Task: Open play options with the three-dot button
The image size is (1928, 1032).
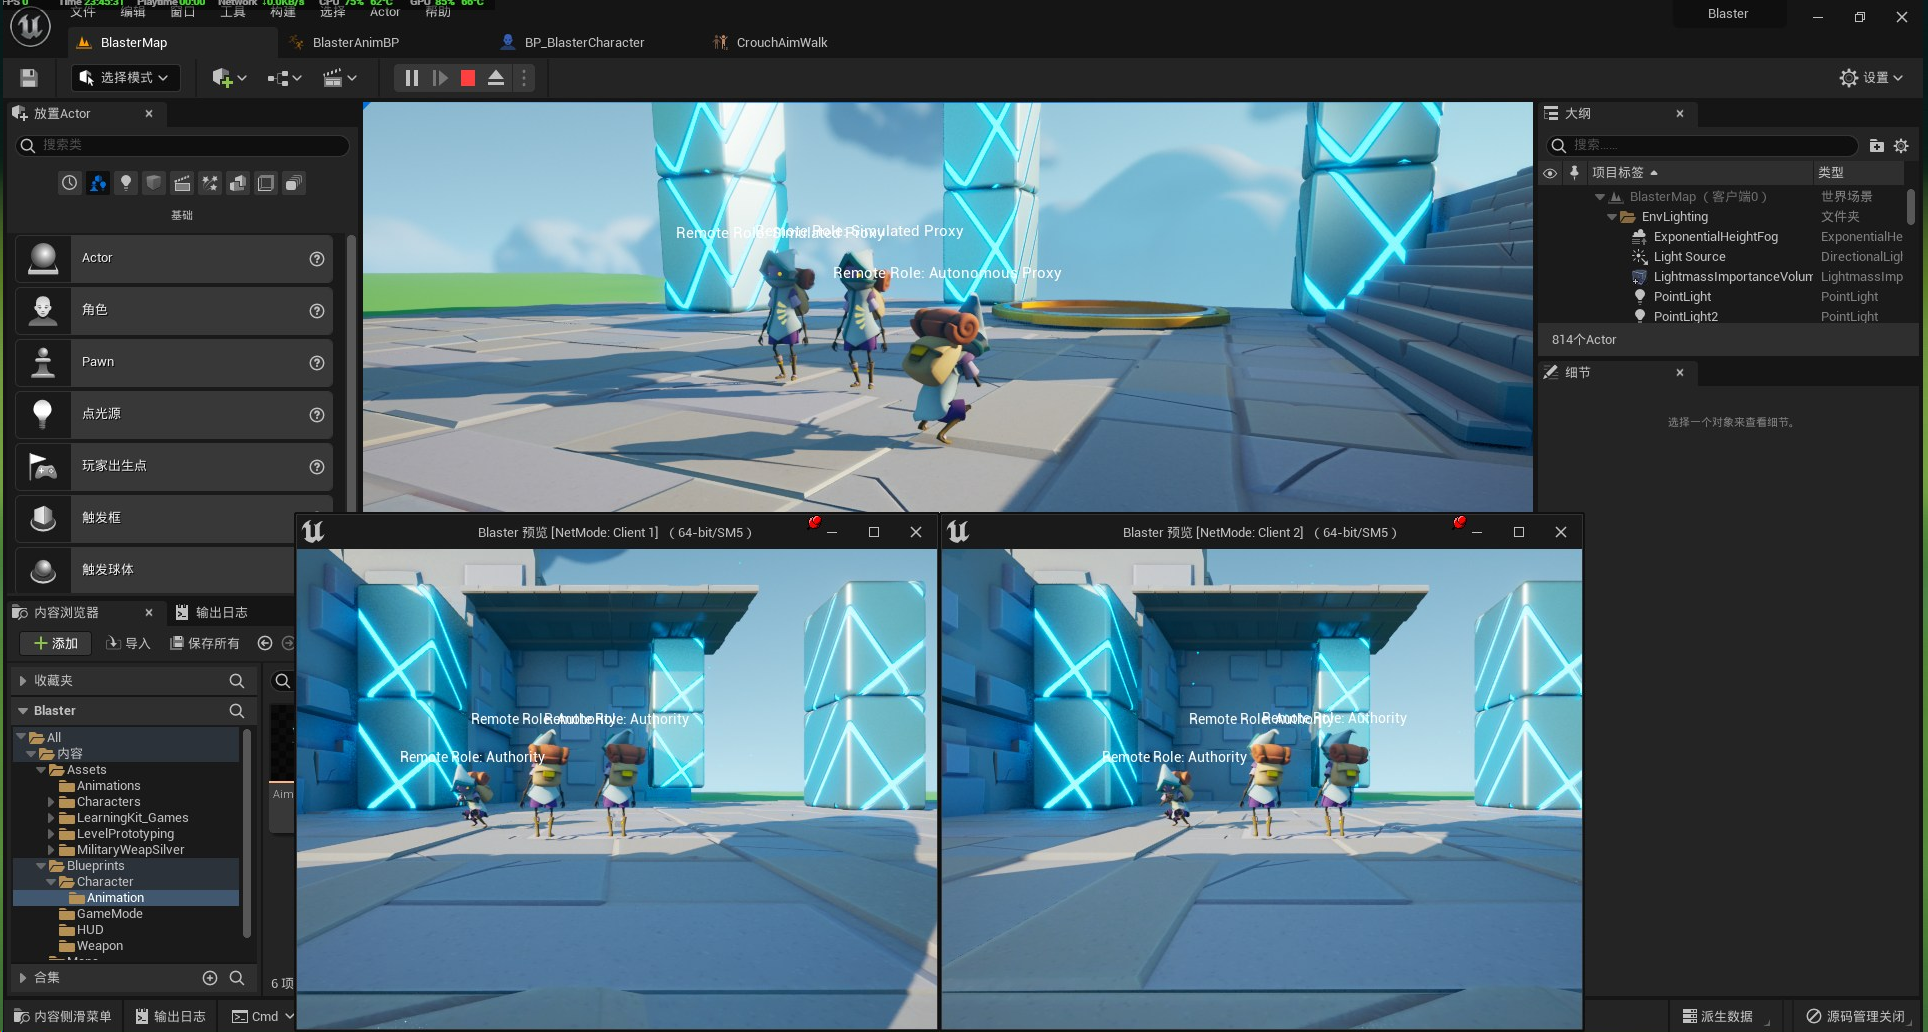Action: (x=523, y=78)
